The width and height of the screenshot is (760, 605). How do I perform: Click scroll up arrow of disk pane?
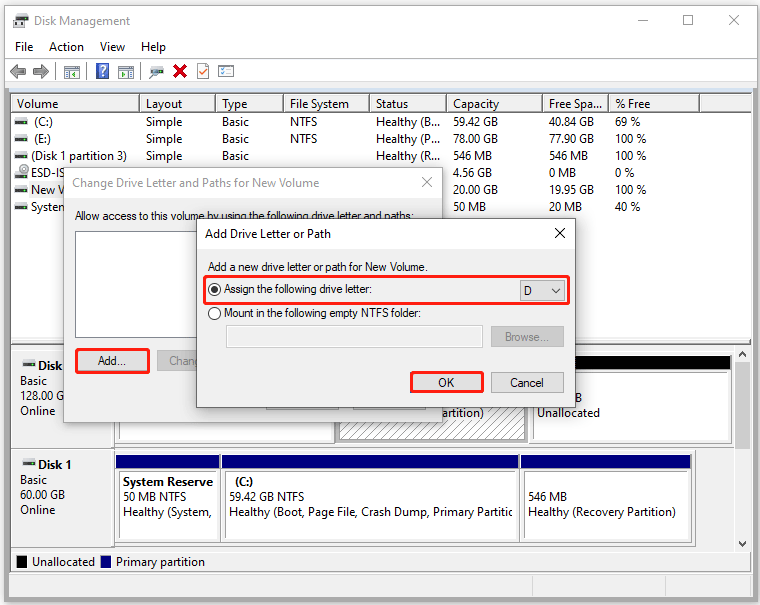[x=742, y=354]
